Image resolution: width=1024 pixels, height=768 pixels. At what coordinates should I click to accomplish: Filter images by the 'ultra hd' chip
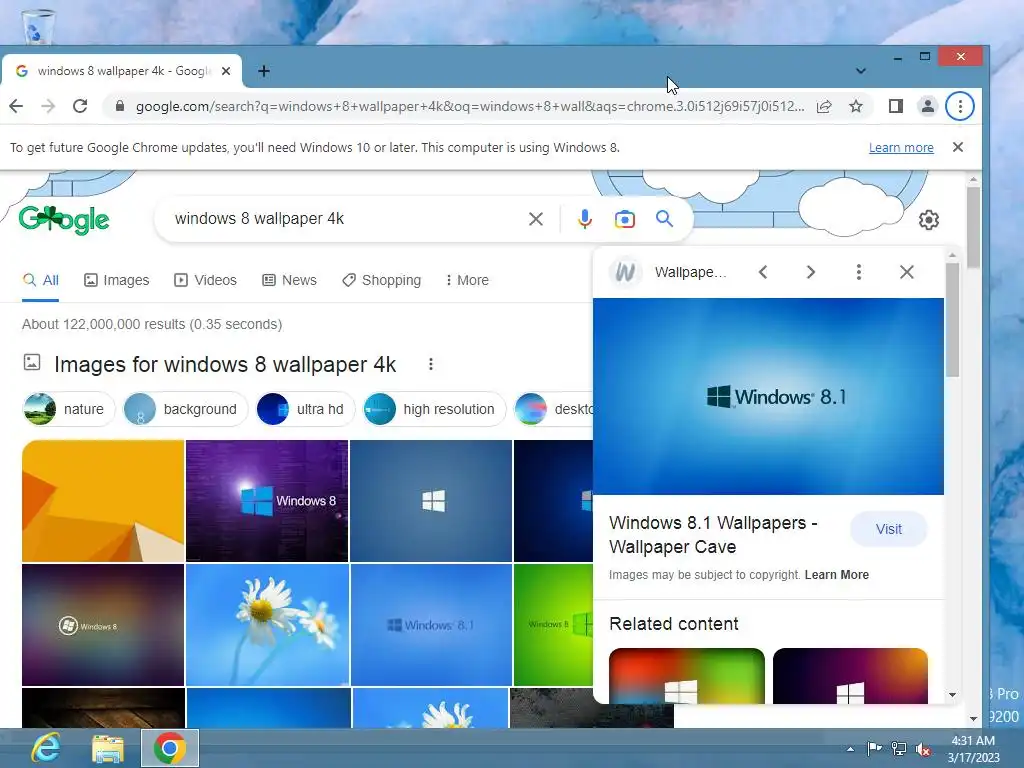305,409
